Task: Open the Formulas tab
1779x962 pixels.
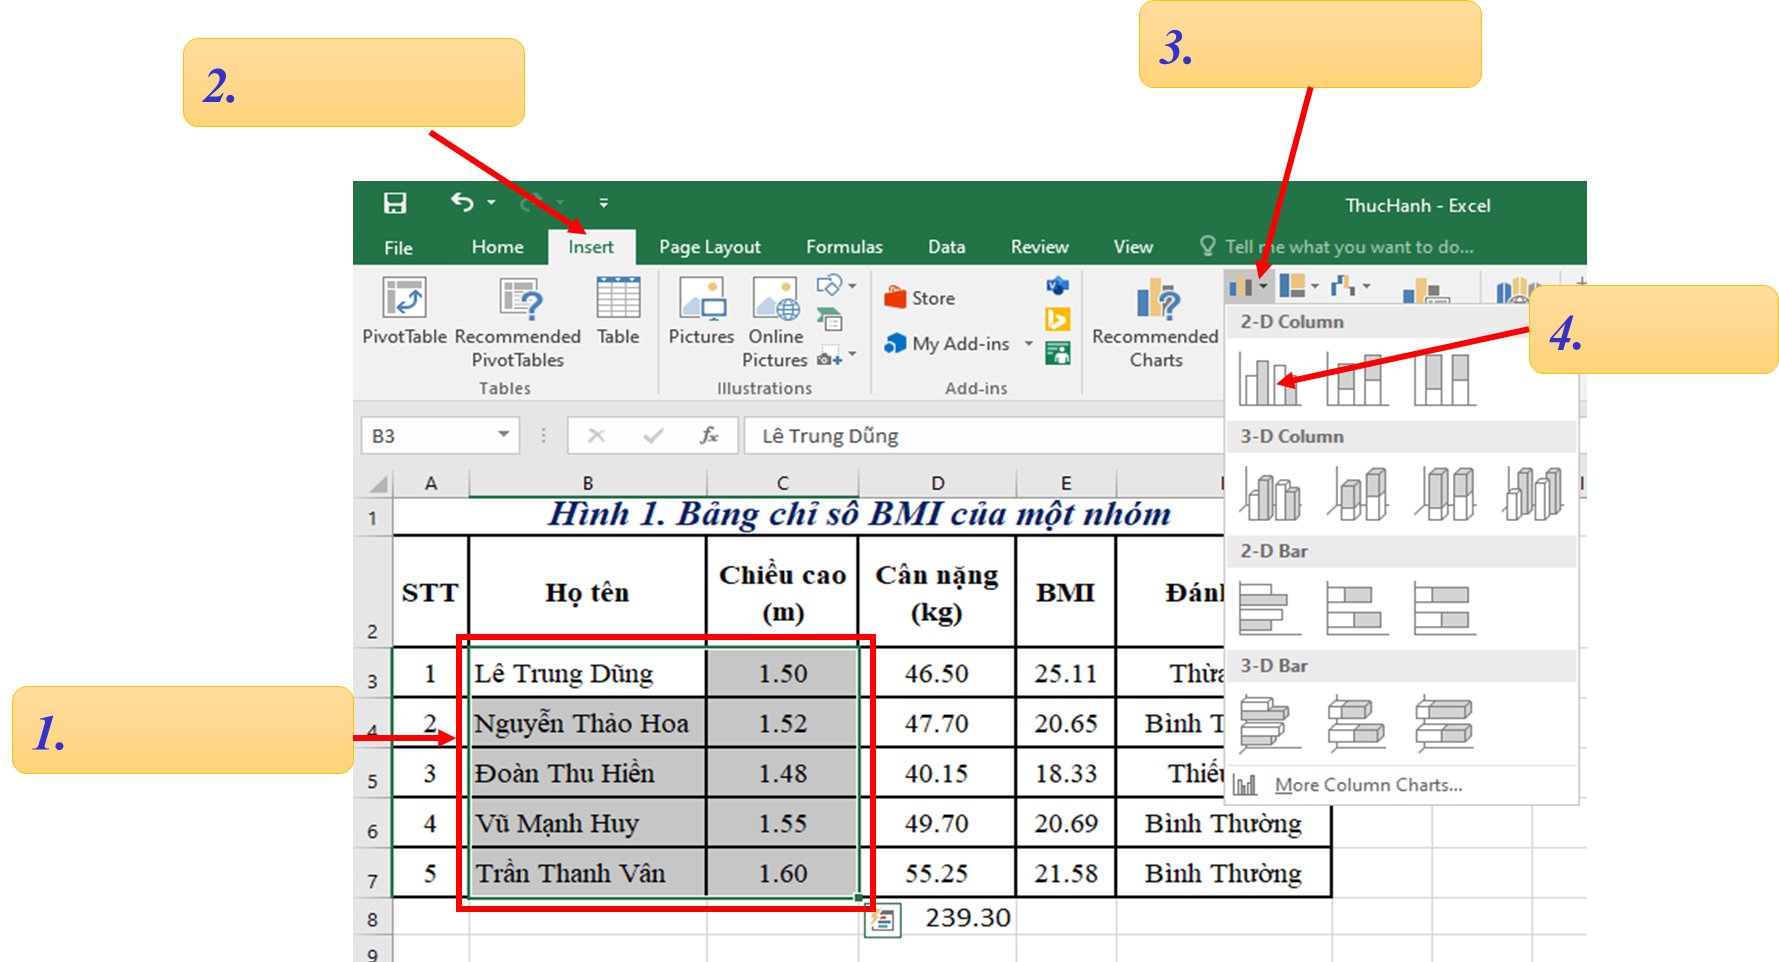Action: (x=844, y=247)
